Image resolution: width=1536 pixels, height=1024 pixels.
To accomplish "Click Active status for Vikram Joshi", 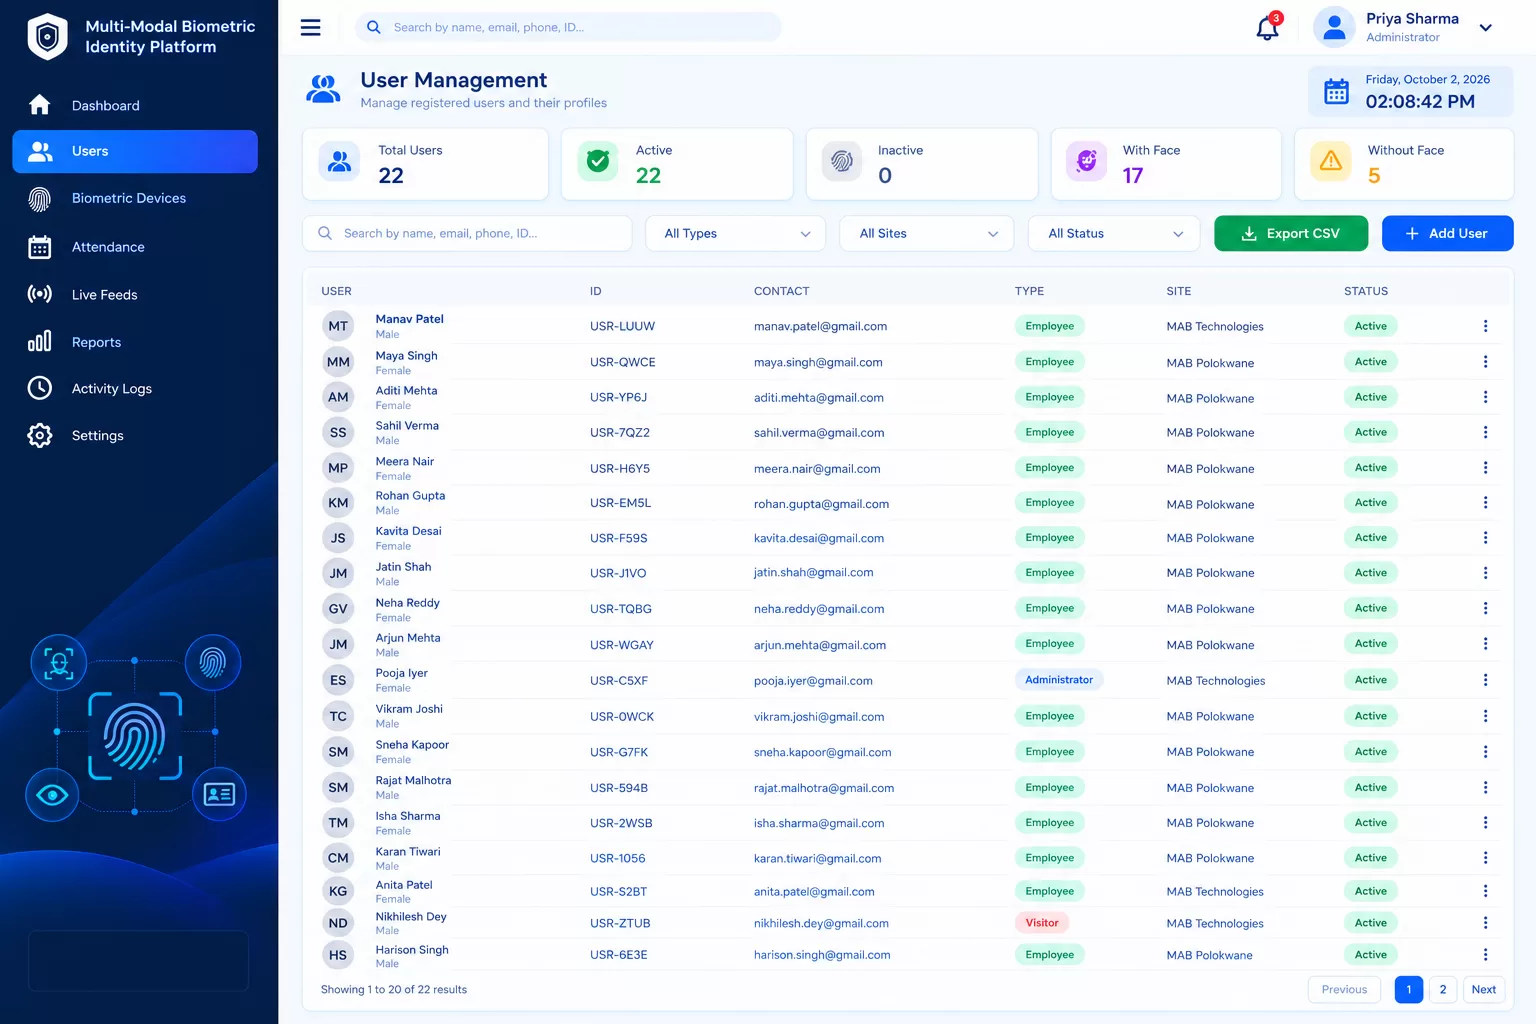I will point(1371,716).
